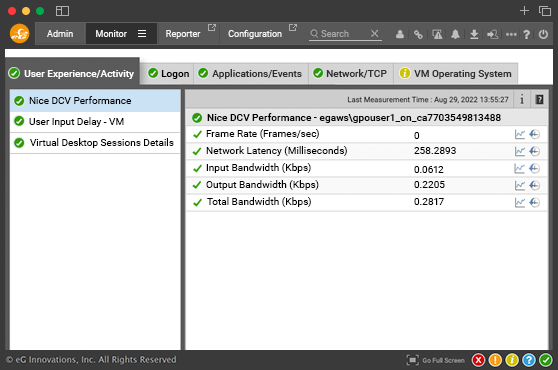Click into the Search field
The image size is (558, 370).
pos(343,34)
